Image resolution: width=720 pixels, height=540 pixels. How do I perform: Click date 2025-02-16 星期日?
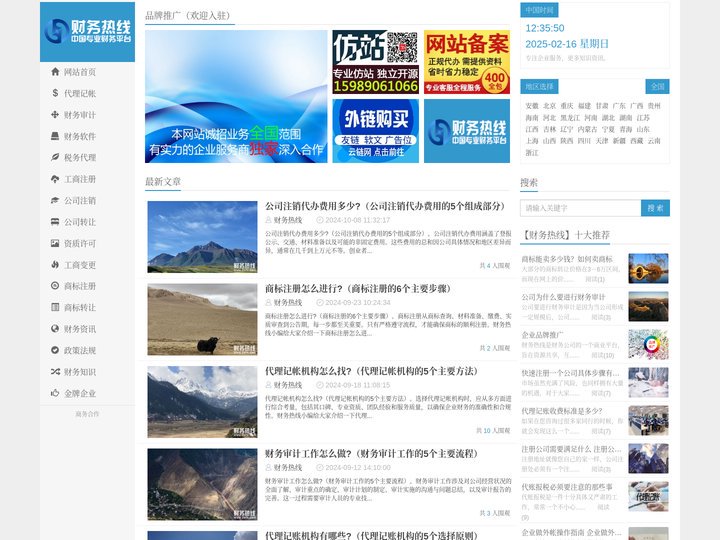click(567, 44)
